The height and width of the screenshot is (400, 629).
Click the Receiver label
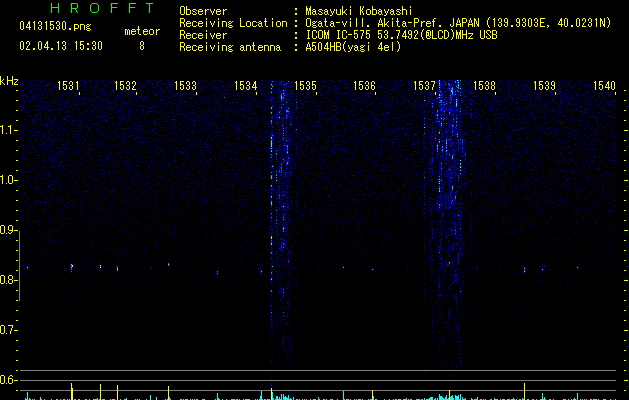(x=203, y=35)
